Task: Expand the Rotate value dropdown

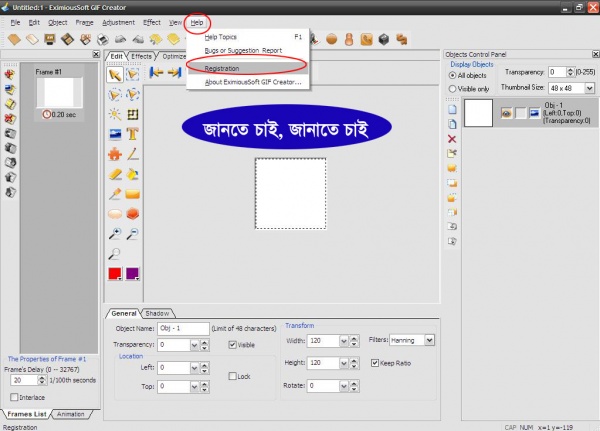Action: (x=344, y=386)
